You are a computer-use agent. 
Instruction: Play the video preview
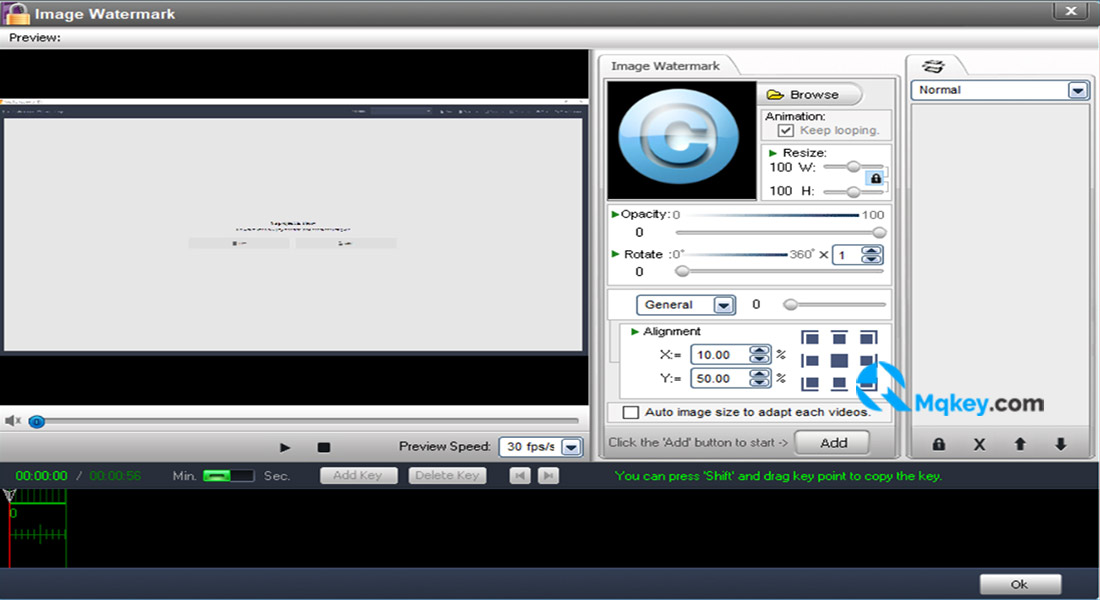[x=285, y=447]
